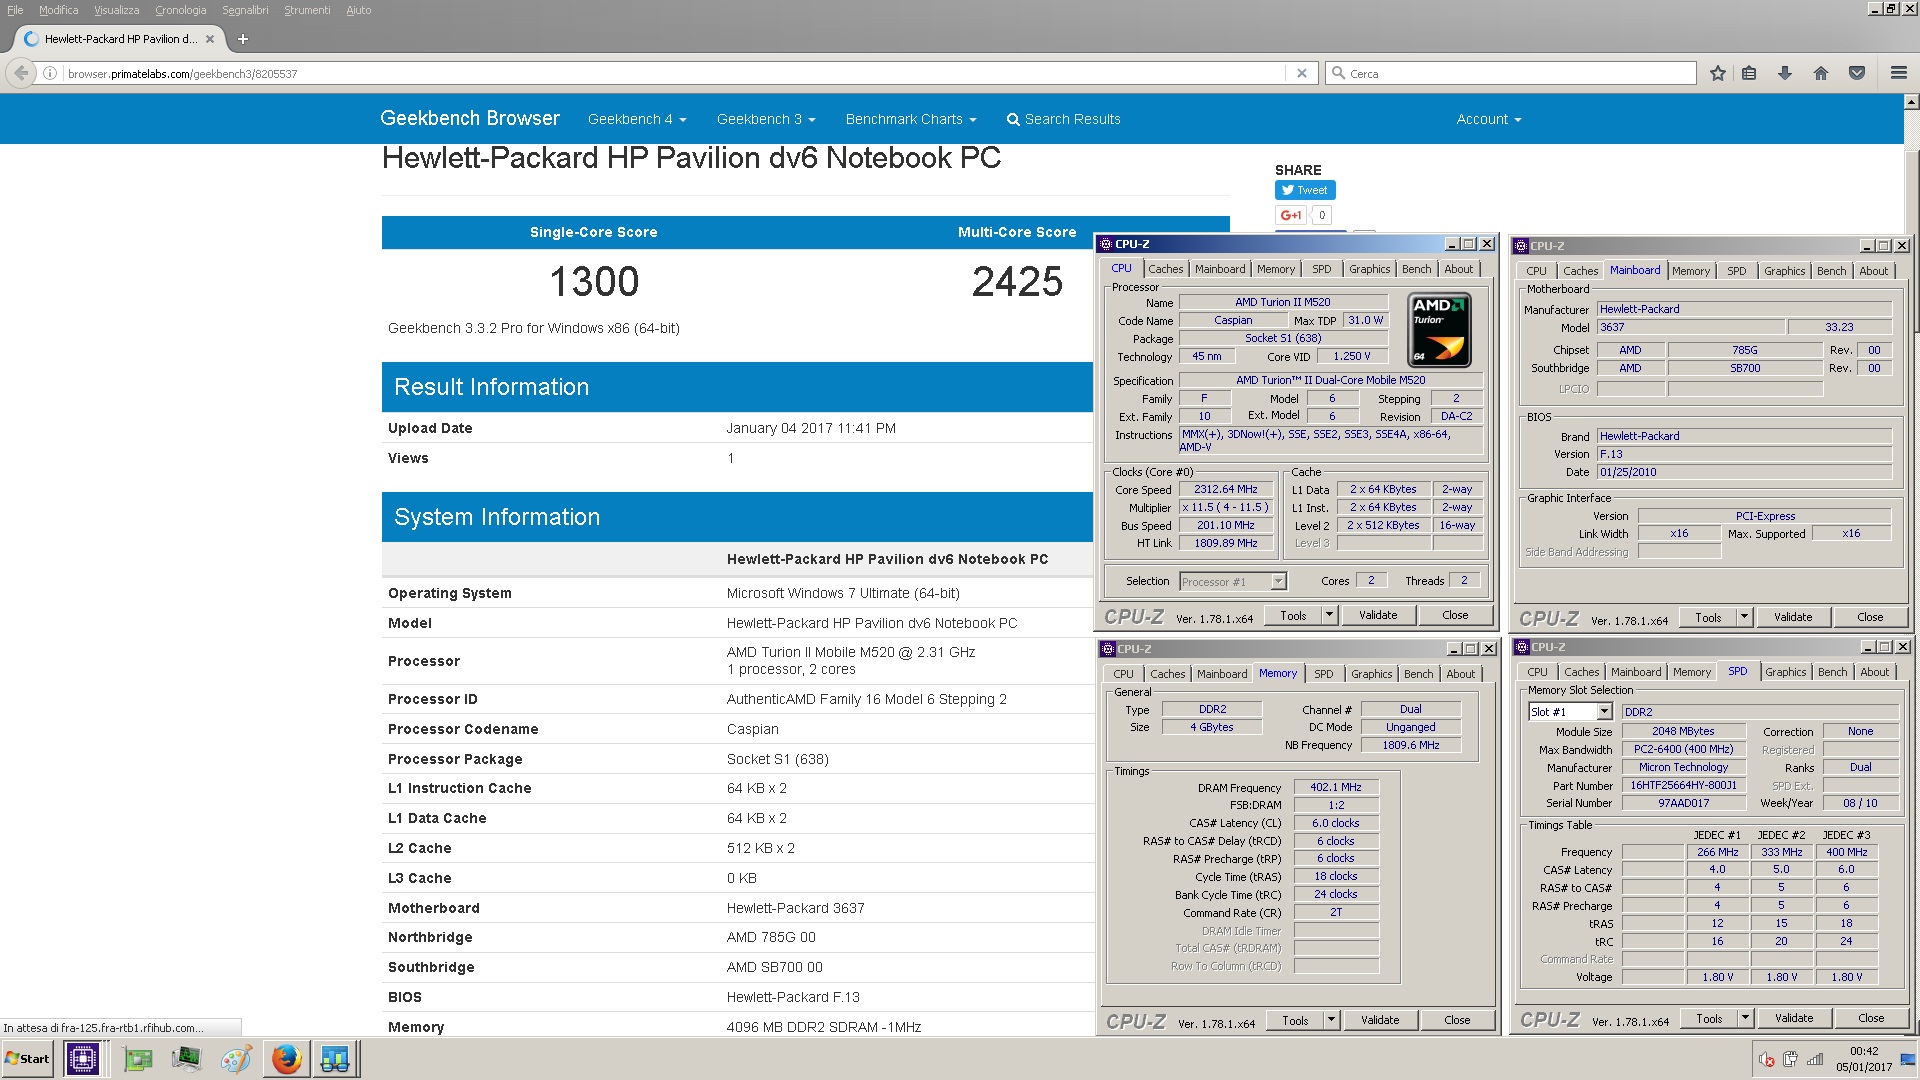Click the Search Results magnifier link
Viewport: 1920px width, 1080px height.
[1063, 119]
